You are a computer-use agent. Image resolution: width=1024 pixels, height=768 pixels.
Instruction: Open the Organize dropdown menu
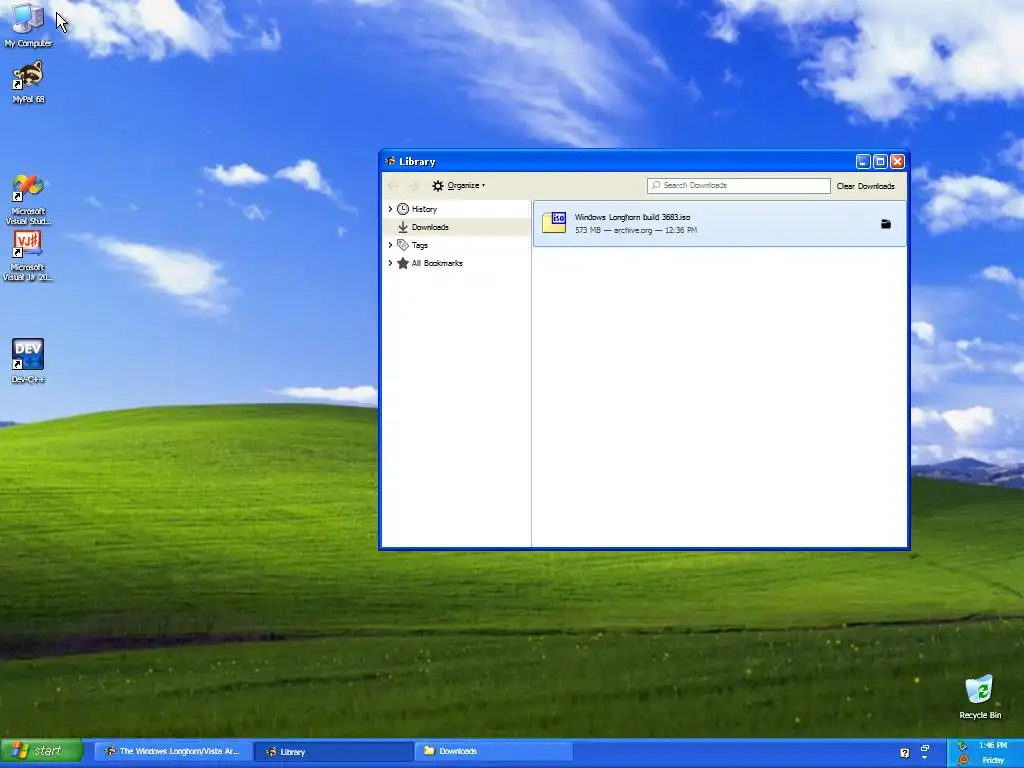tap(459, 185)
